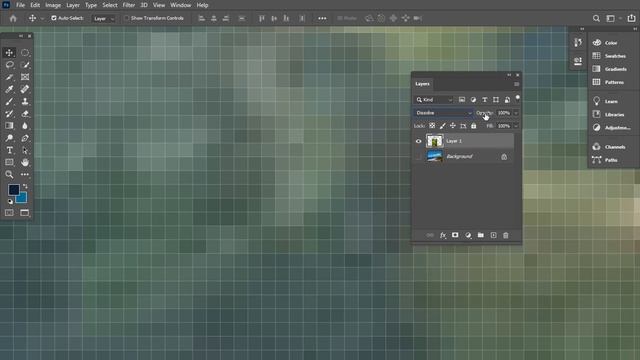
Task: Open the Dissolve blend mode dropdown
Action: [443, 113]
